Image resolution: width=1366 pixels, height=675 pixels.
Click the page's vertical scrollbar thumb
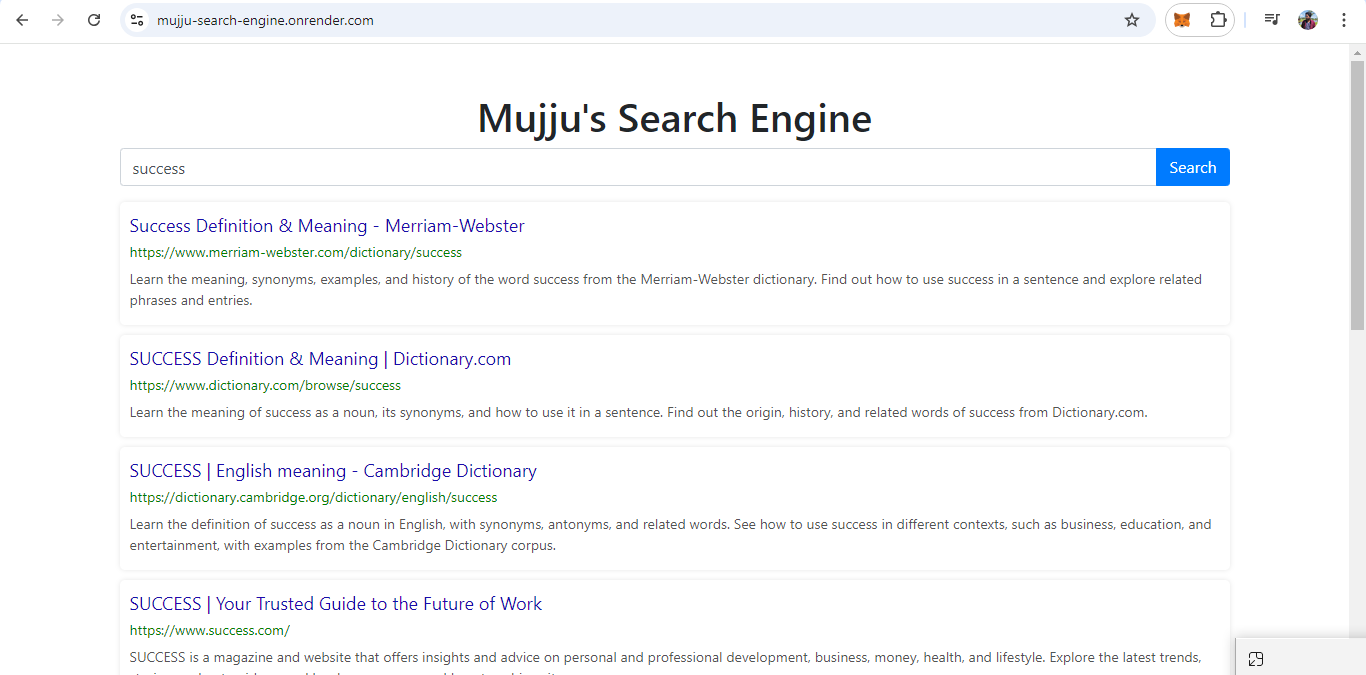pos(1357,195)
